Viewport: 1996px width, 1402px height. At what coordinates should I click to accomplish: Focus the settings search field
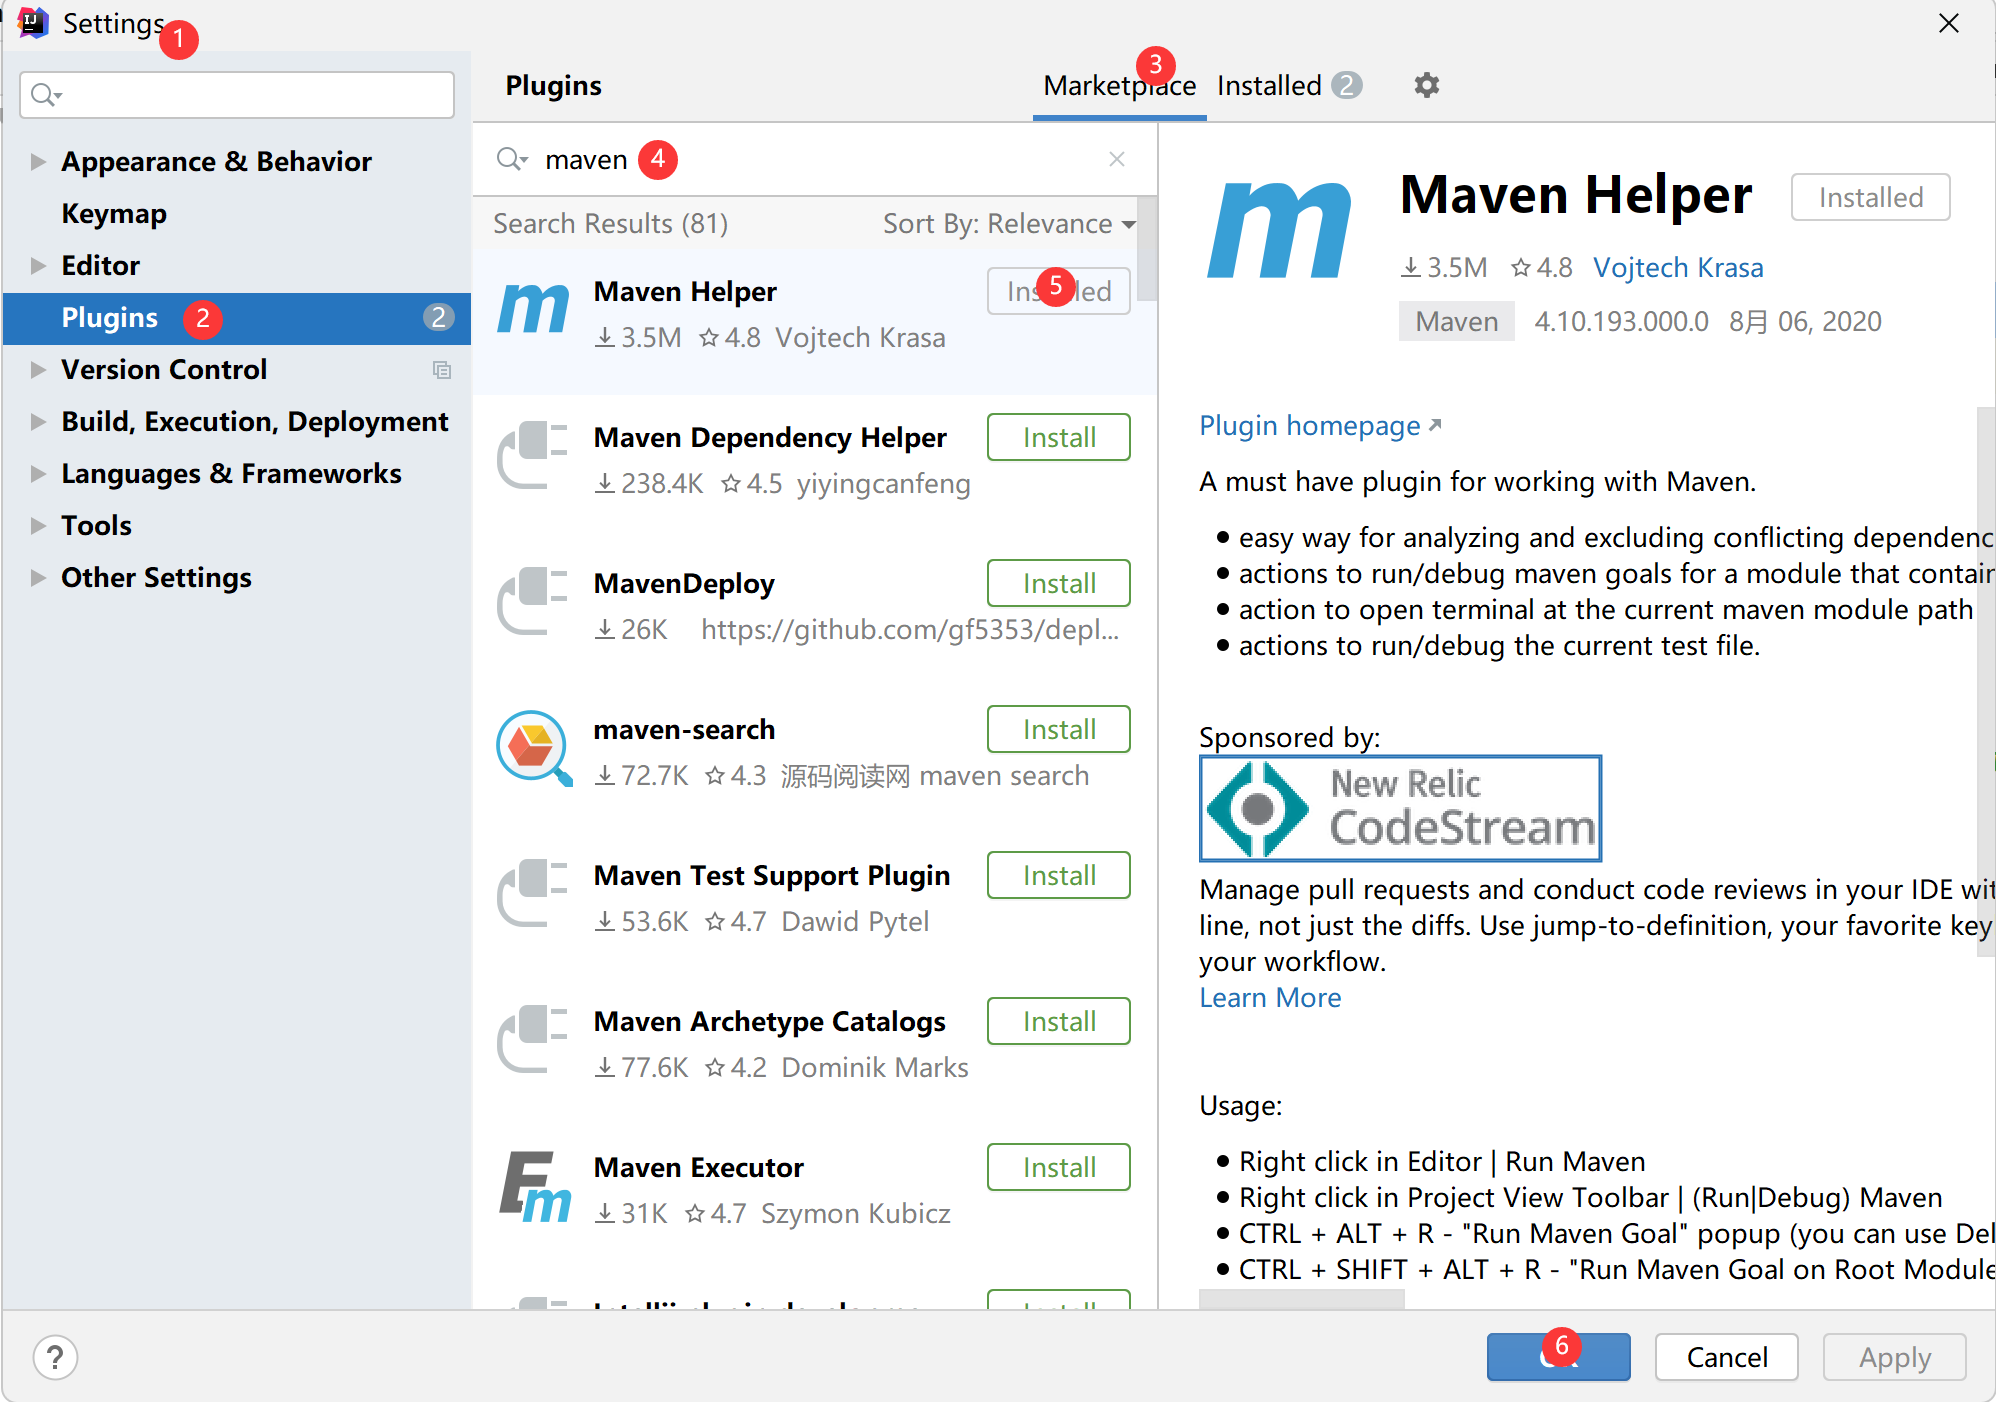[237, 95]
